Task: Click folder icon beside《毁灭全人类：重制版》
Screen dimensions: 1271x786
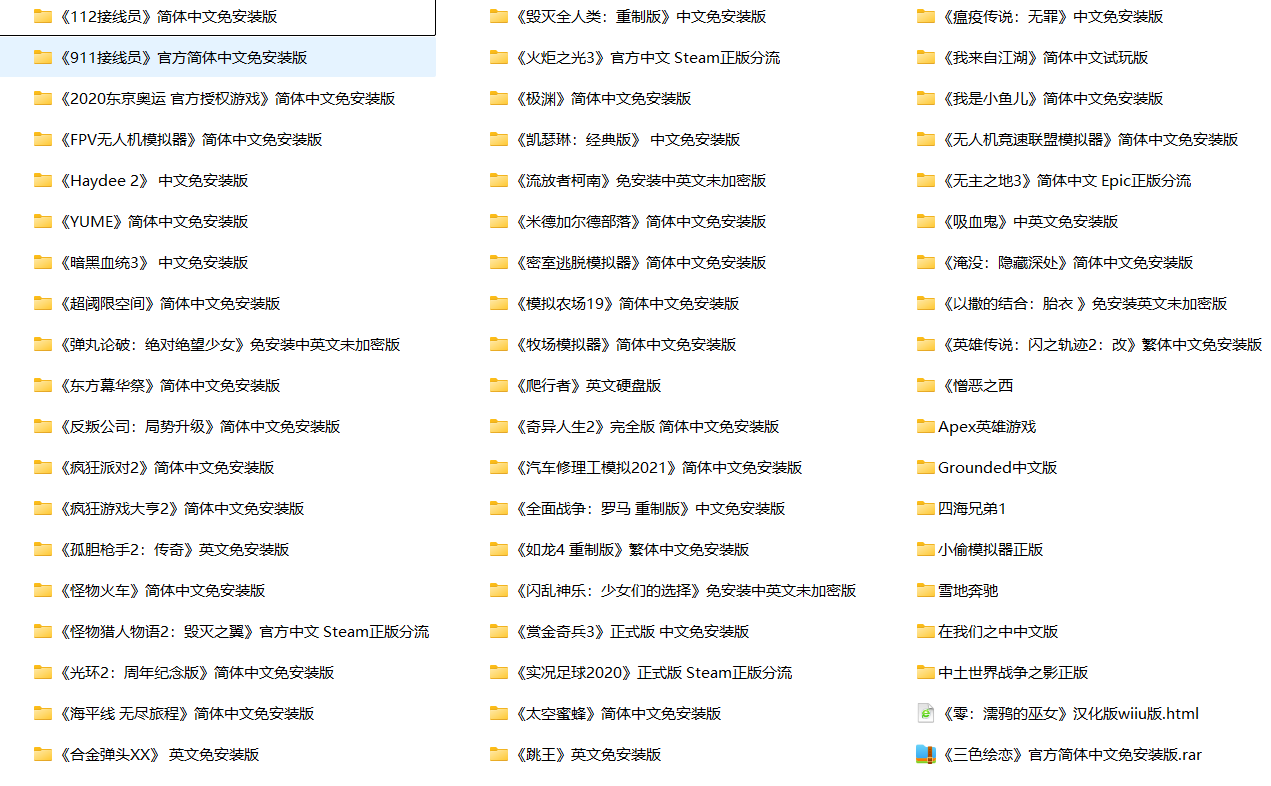Action: [499, 16]
